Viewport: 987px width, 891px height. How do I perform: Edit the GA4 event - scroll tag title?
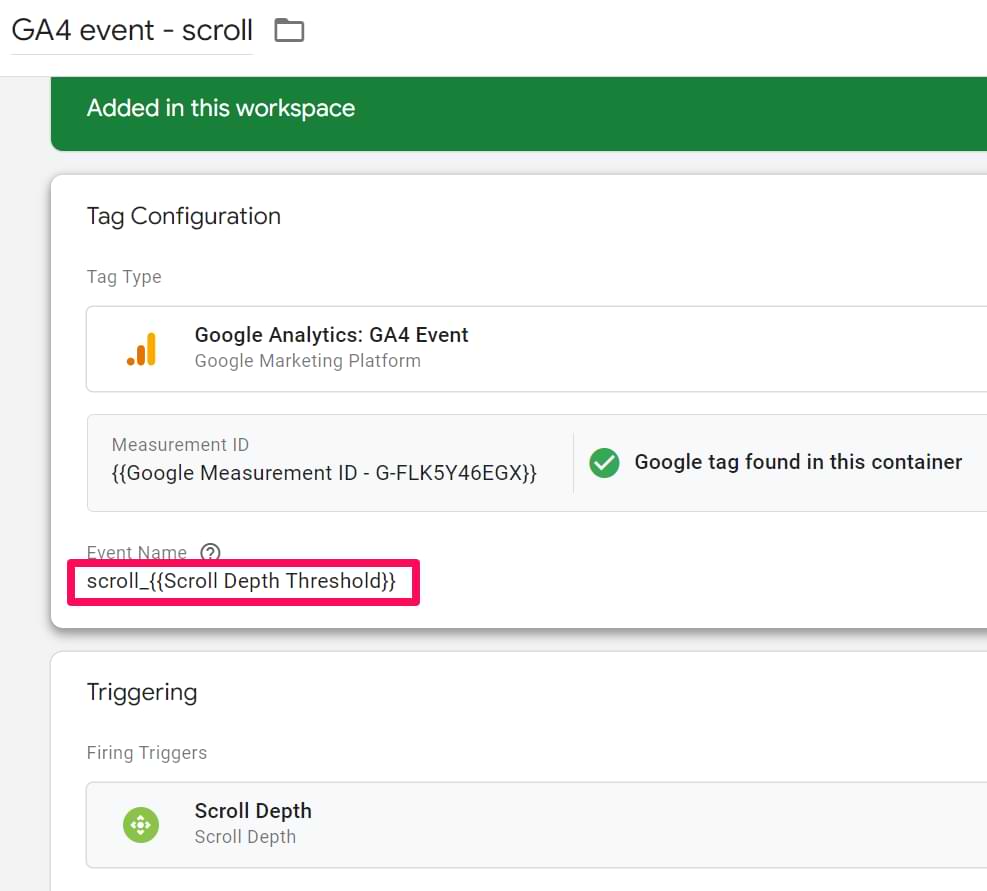point(130,30)
